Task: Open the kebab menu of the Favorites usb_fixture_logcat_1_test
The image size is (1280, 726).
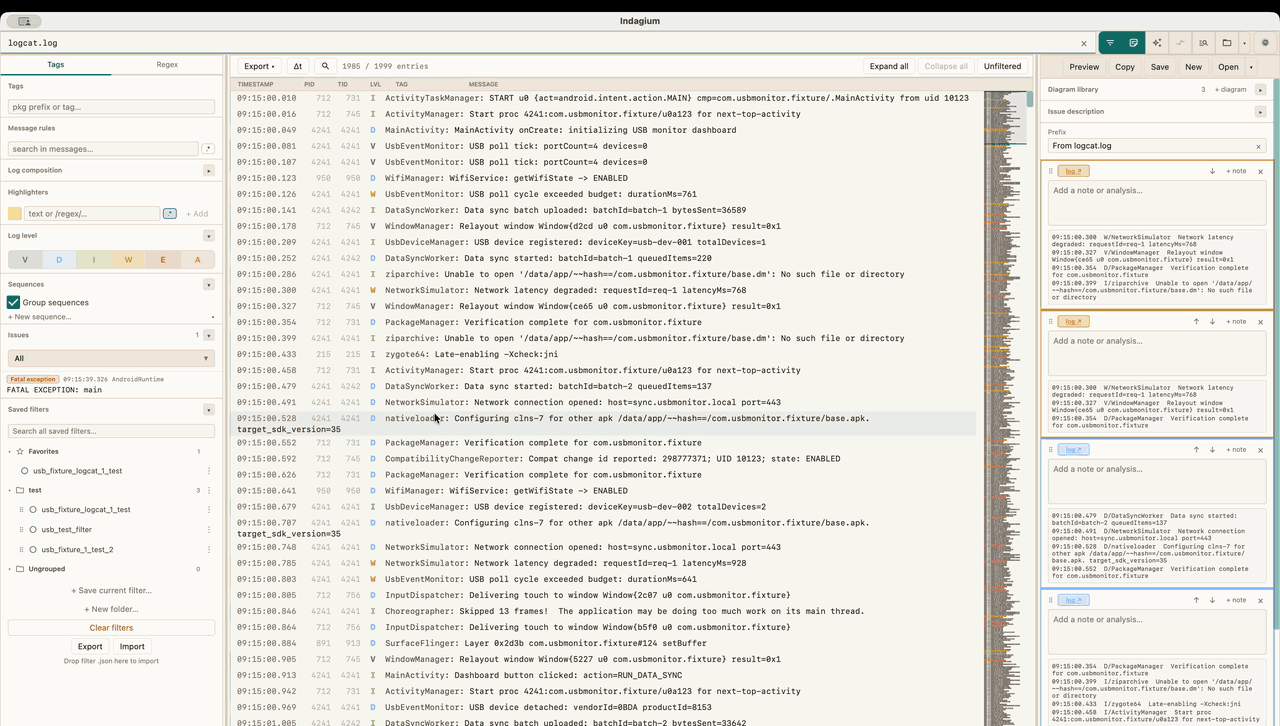Action: click(209, 471)
